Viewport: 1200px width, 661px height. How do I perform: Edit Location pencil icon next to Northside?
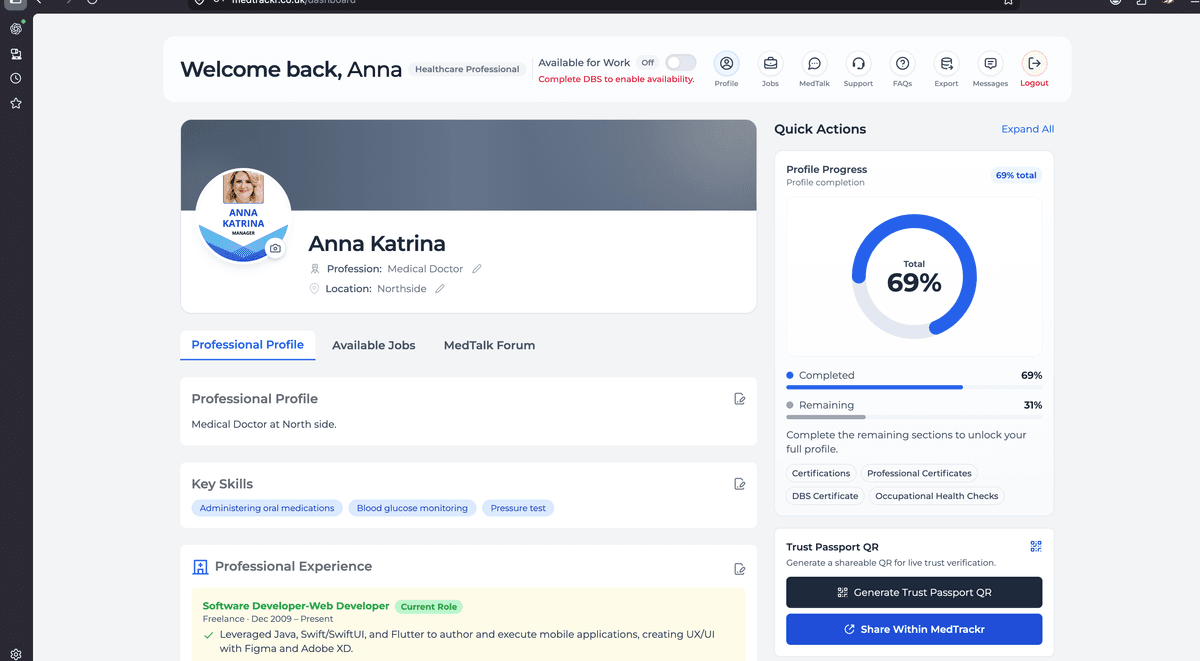440,289
